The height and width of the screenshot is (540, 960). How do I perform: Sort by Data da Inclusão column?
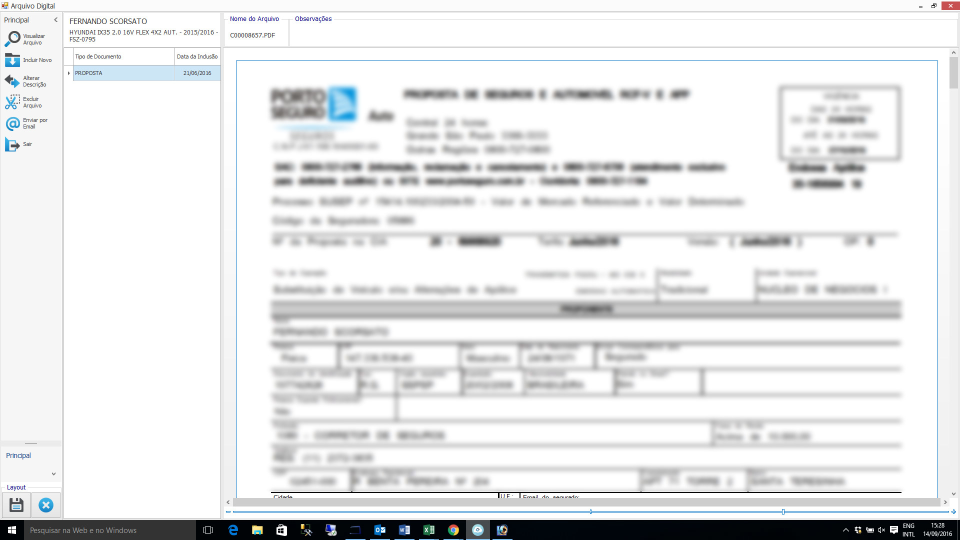(197, 56)
